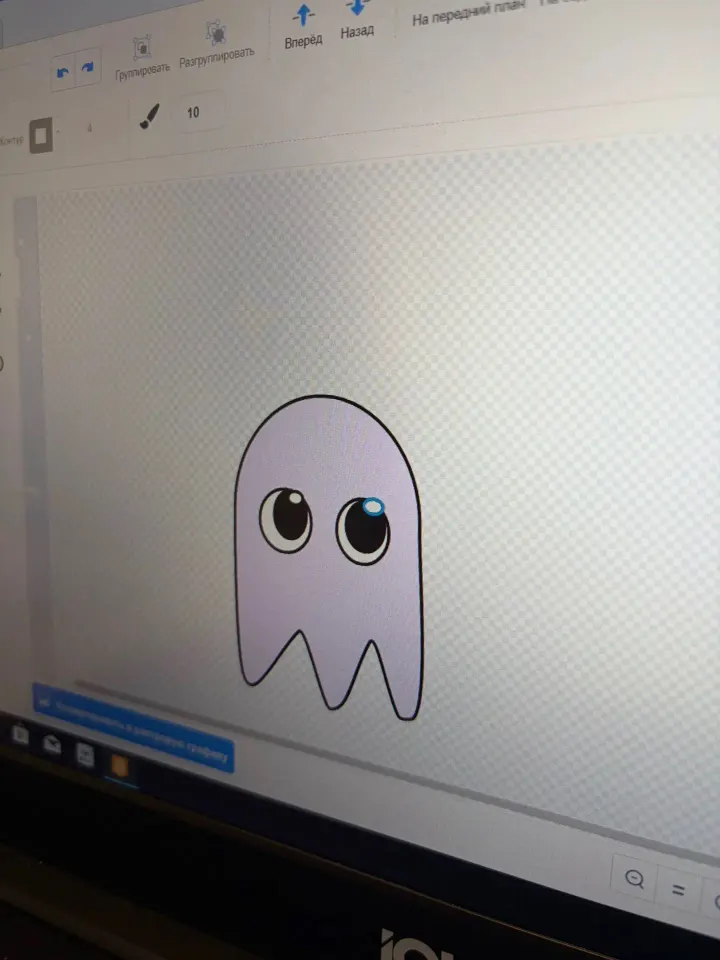Image resolution: width=720 pixels, height=960 pixels.
Task: Click the redo arrow button
Action: (88, 67)
